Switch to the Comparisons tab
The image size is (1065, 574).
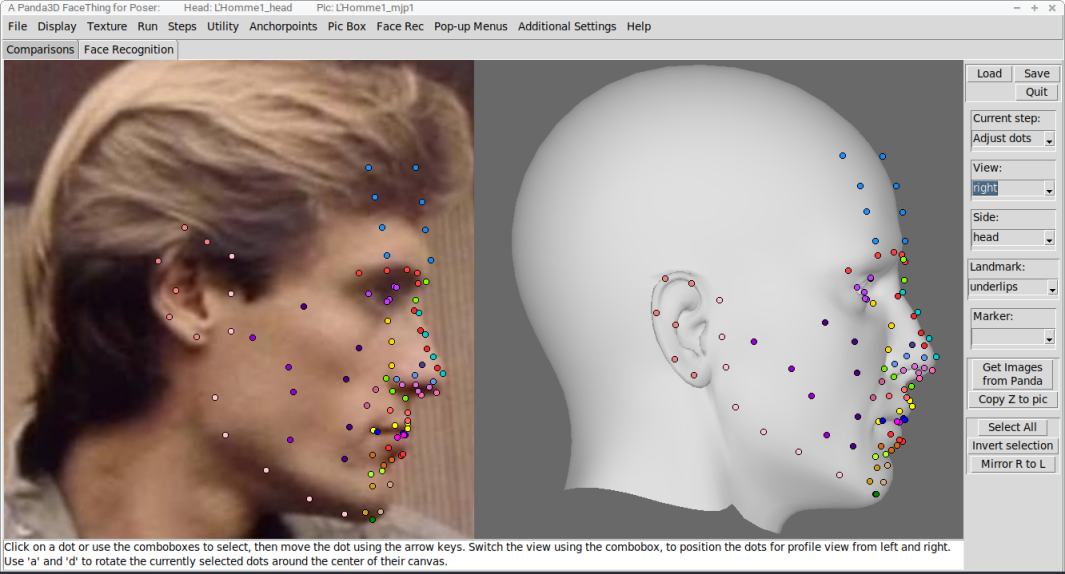click(x=40, y=50)
